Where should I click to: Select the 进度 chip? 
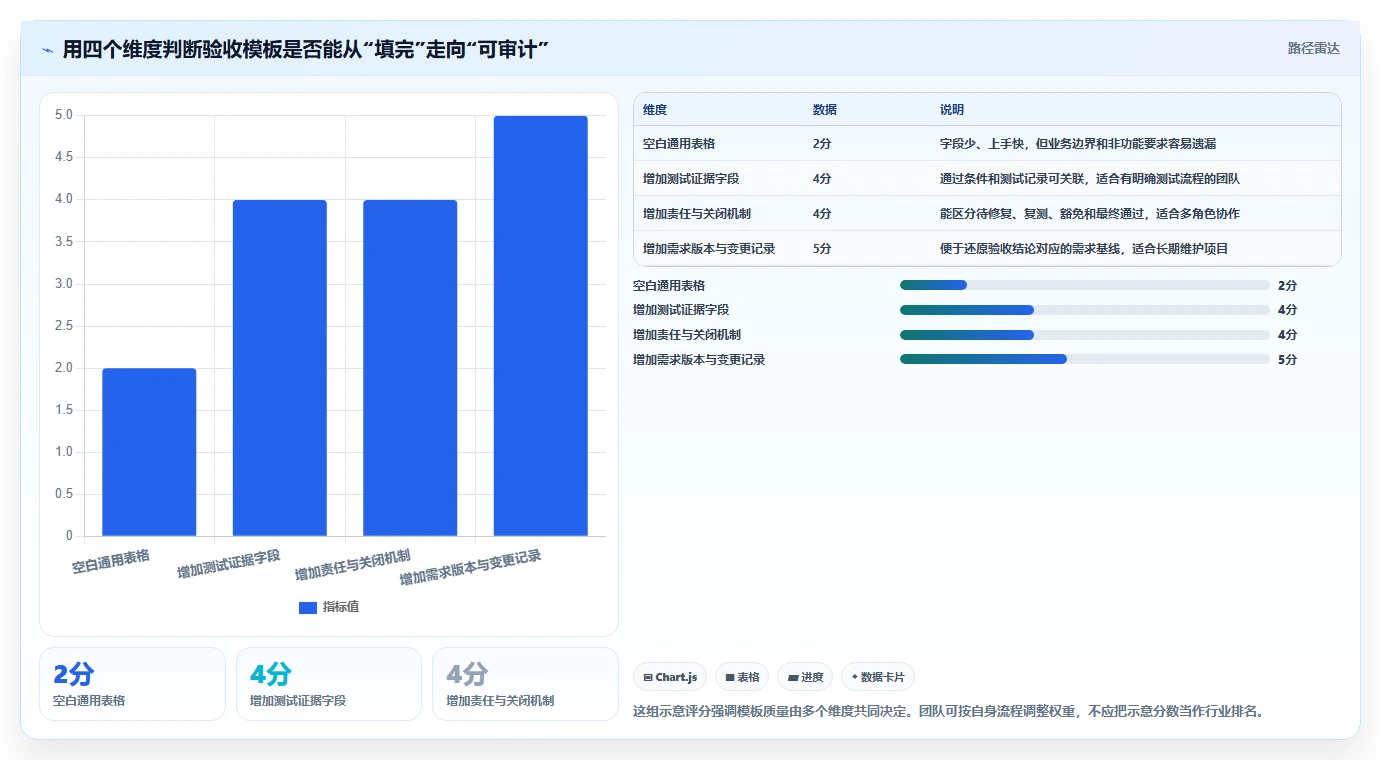(x=805, y=677)
